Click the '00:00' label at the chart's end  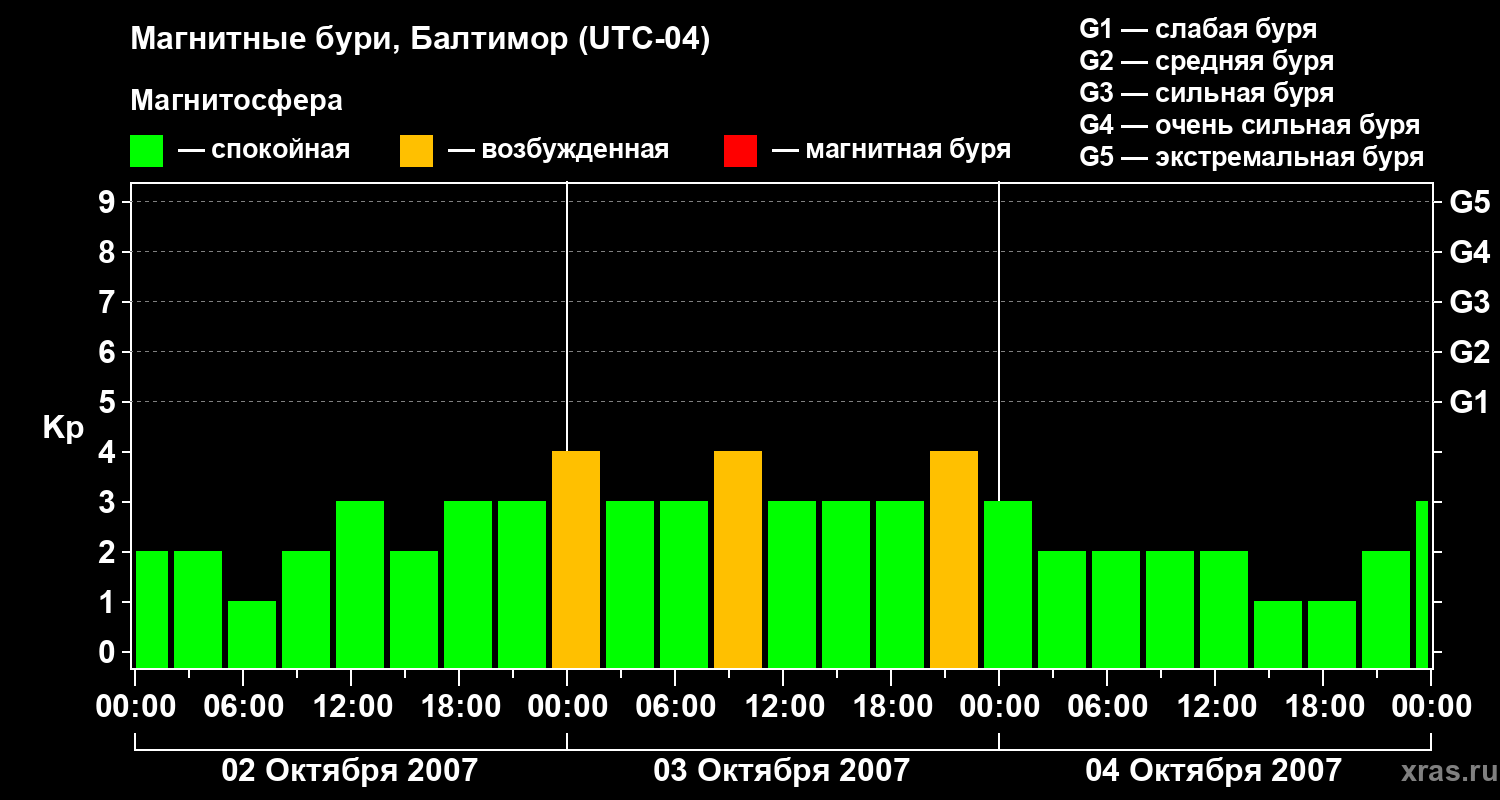(x=1433, y=707)
